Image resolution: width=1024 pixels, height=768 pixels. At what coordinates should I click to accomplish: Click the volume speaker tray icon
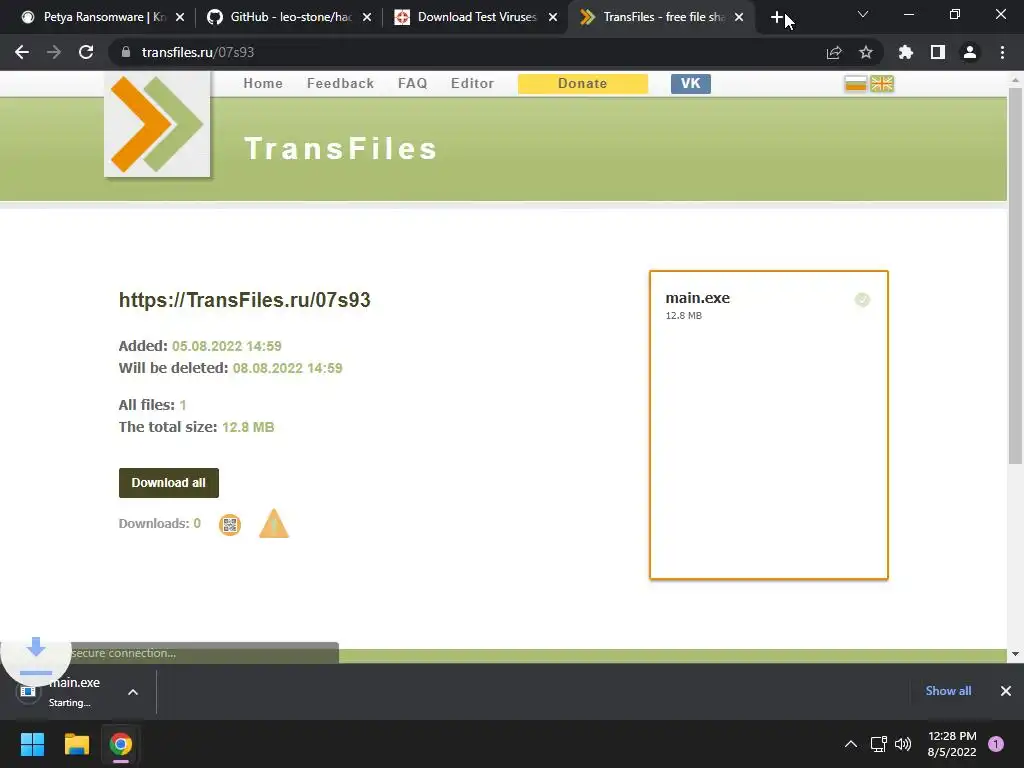tap(903, 744)
